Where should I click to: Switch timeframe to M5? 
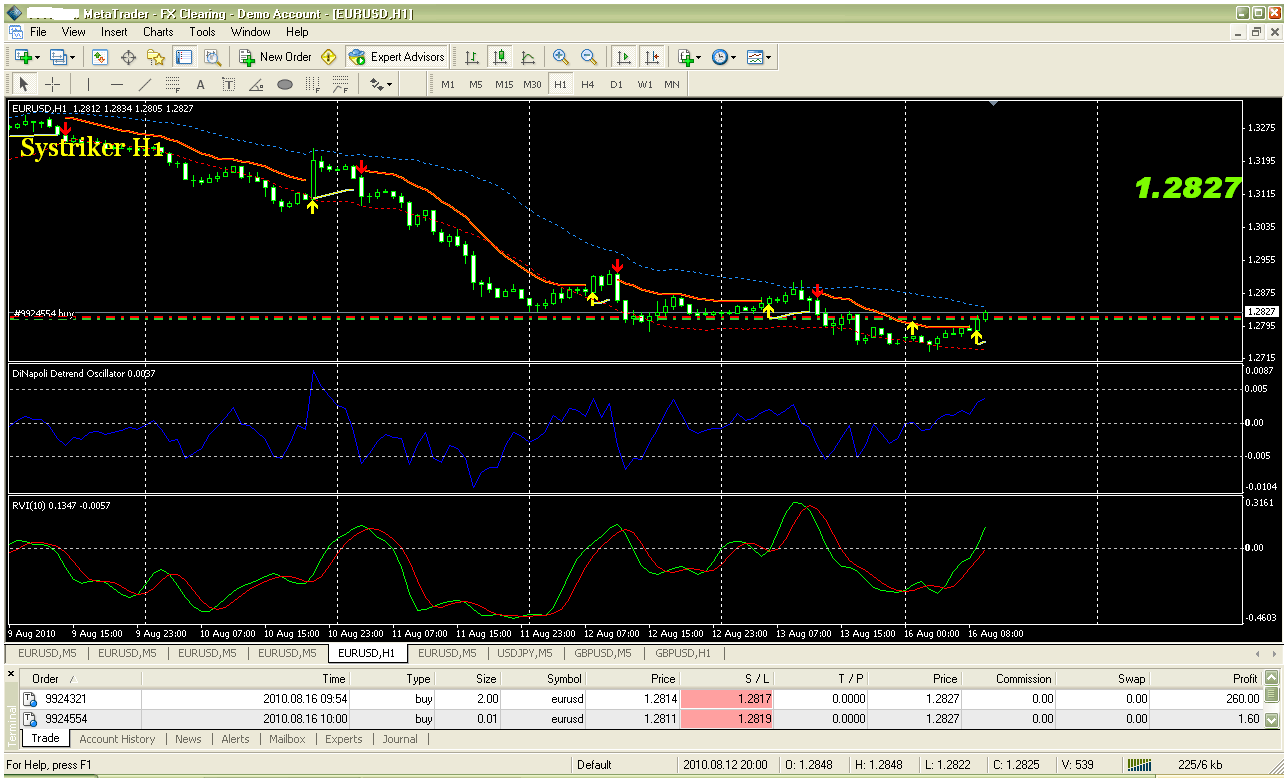476,84
